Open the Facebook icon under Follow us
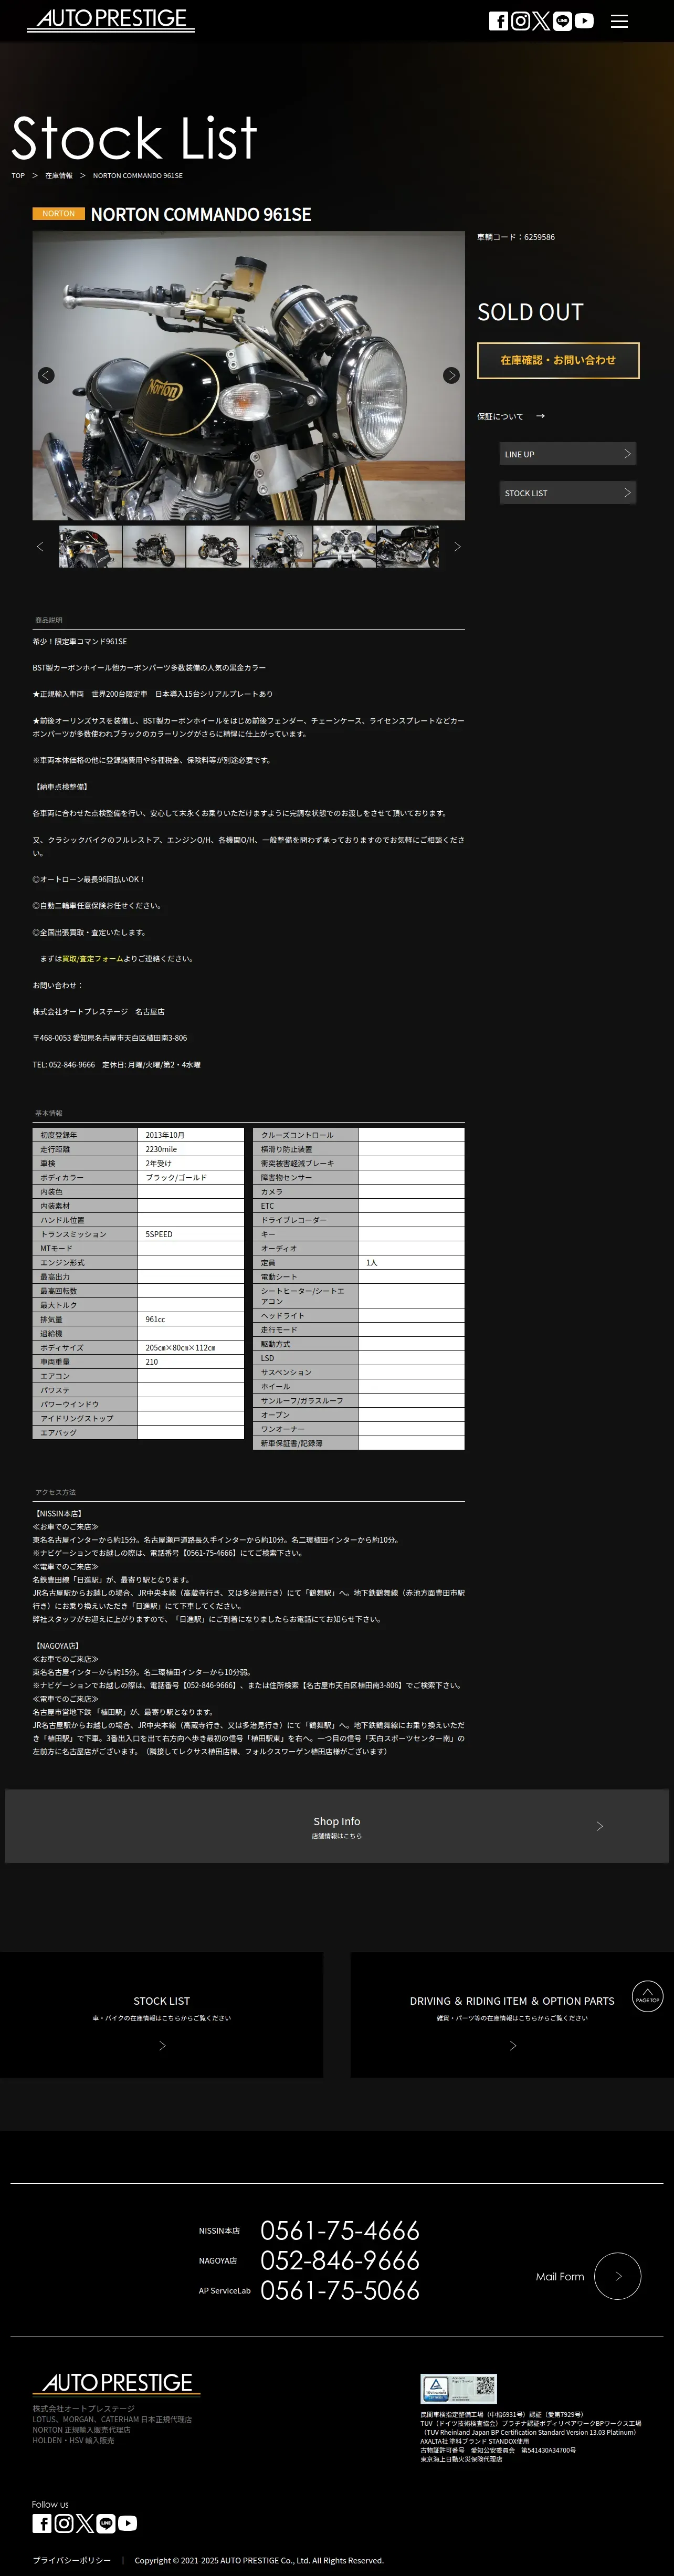The height and width of the screenshot is (2576, 674). 42,2523
